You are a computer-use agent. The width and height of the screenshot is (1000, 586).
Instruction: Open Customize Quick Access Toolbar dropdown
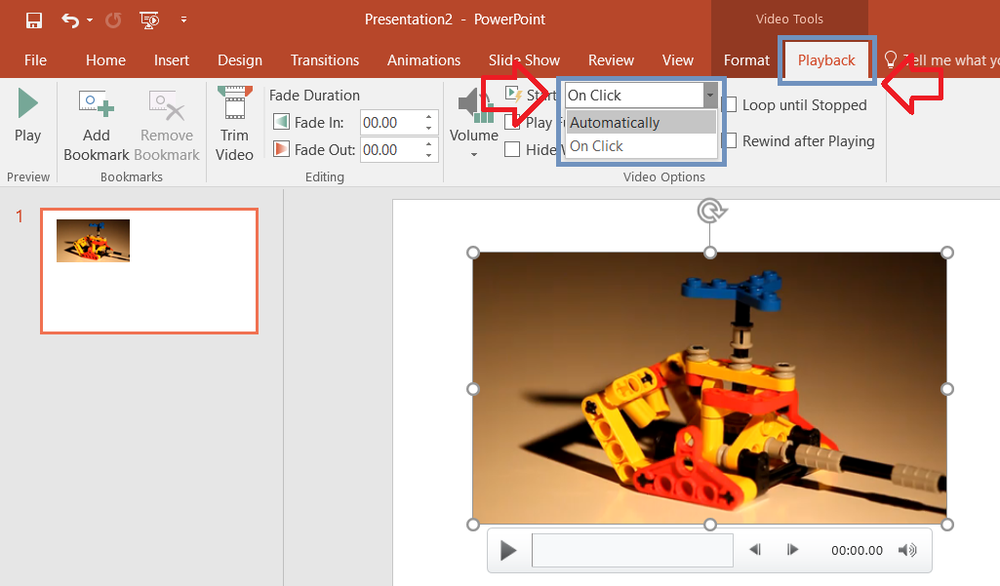coord(184,18)
